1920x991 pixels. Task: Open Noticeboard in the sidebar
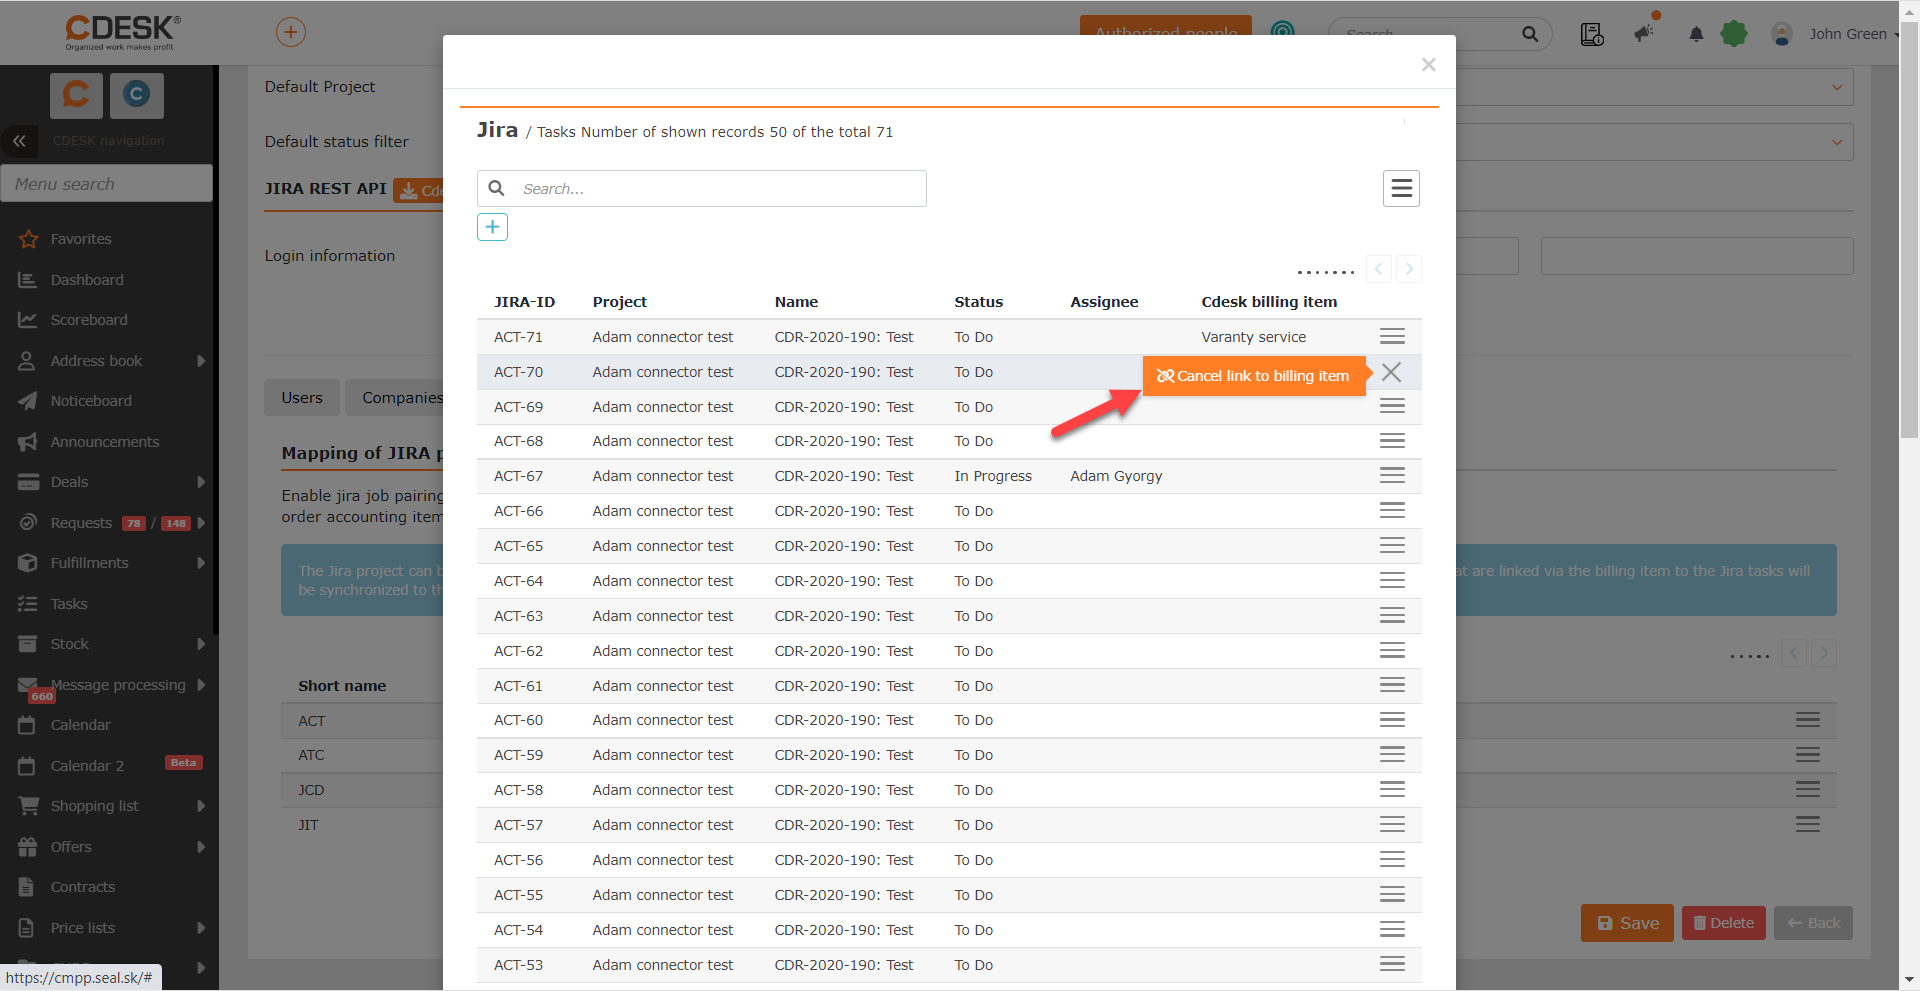pyautogui.click(x=91, y=401)
